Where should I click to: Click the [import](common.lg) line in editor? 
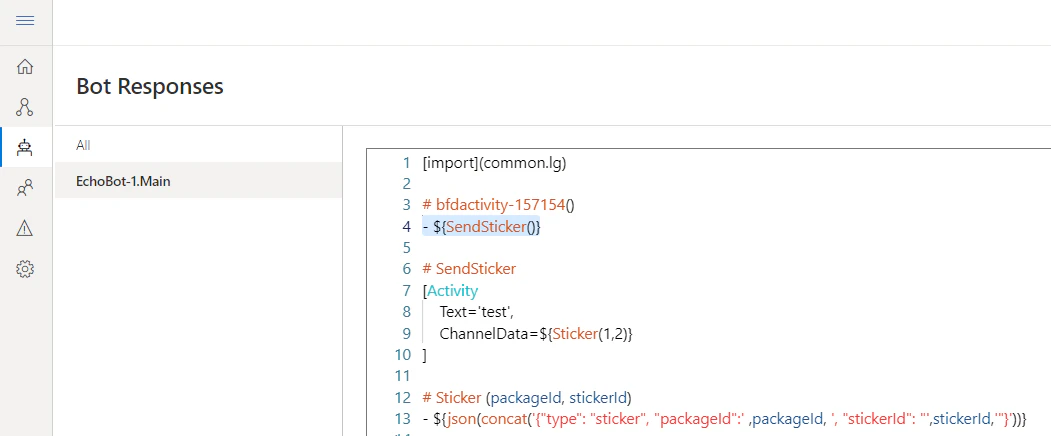coord(495,163)
